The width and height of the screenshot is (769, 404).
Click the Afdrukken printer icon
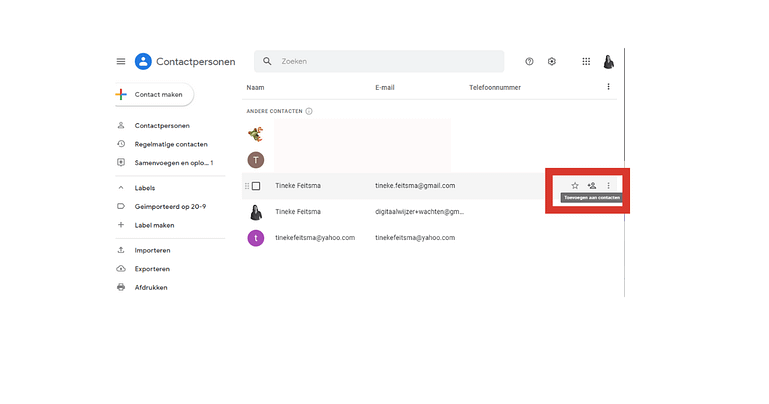click(121, 287)
